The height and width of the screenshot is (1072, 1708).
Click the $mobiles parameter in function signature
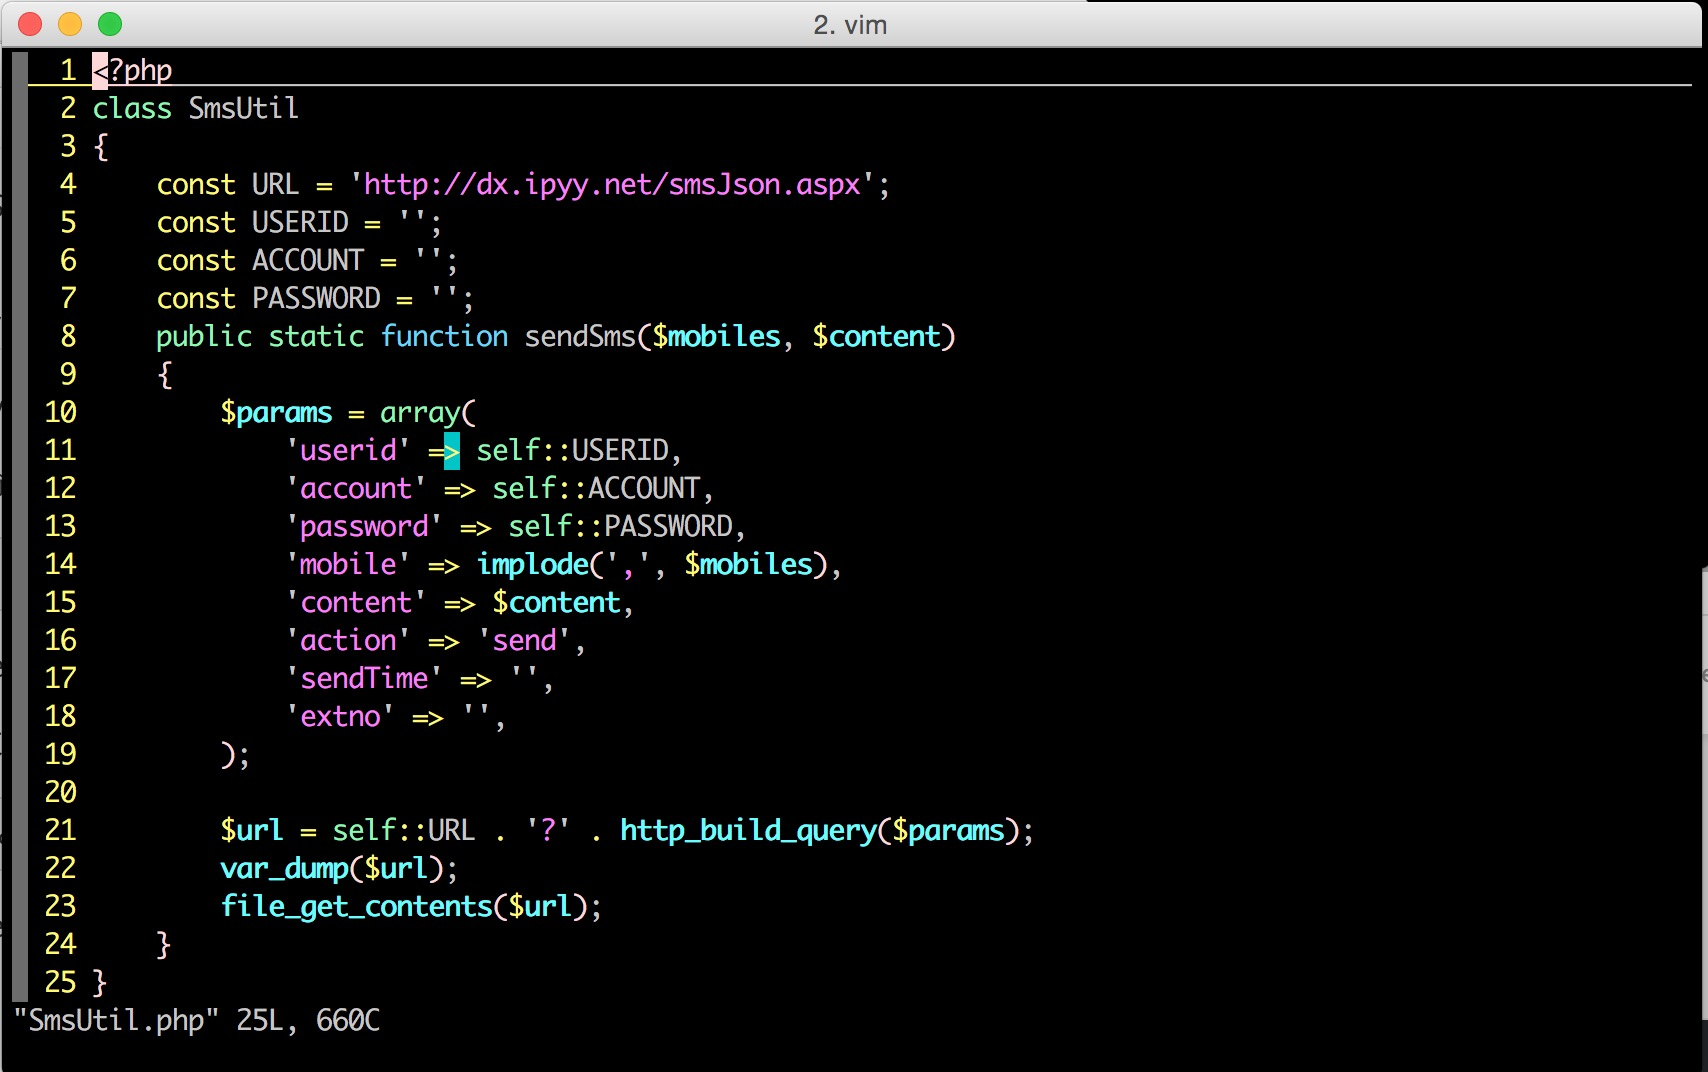pos(716,337)
